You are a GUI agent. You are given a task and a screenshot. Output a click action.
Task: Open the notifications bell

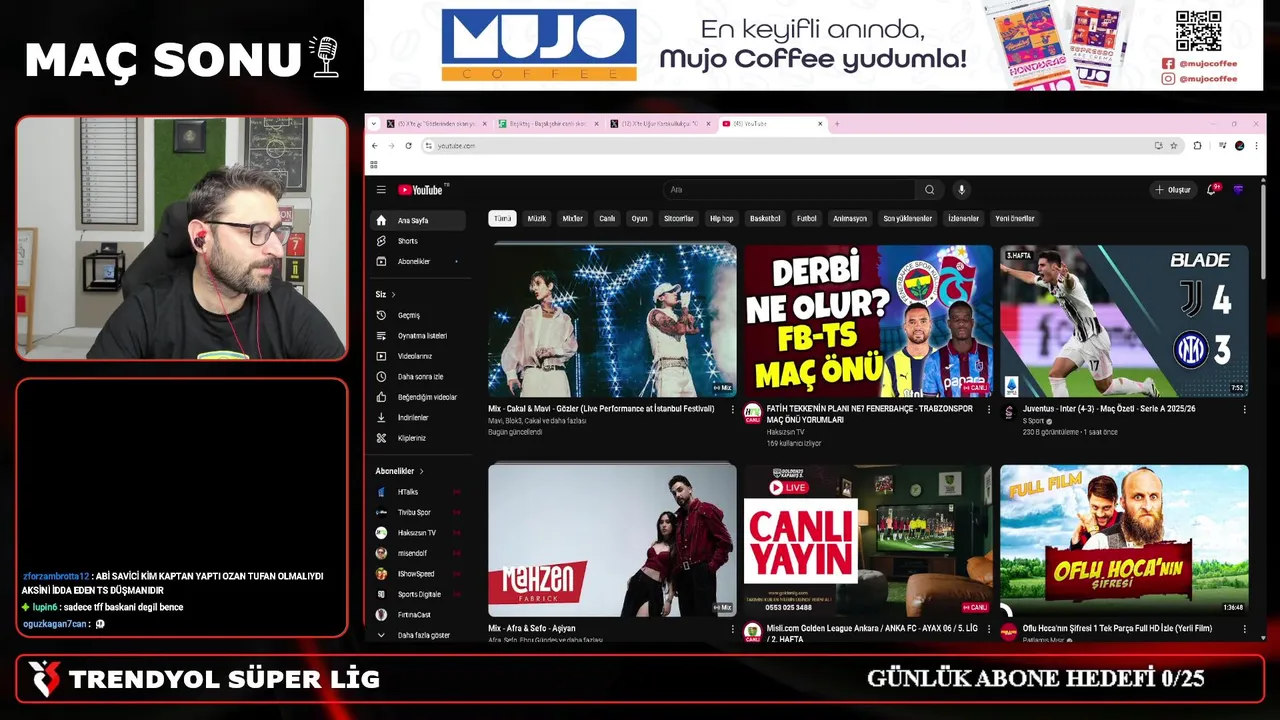[x=1211, y=189]
